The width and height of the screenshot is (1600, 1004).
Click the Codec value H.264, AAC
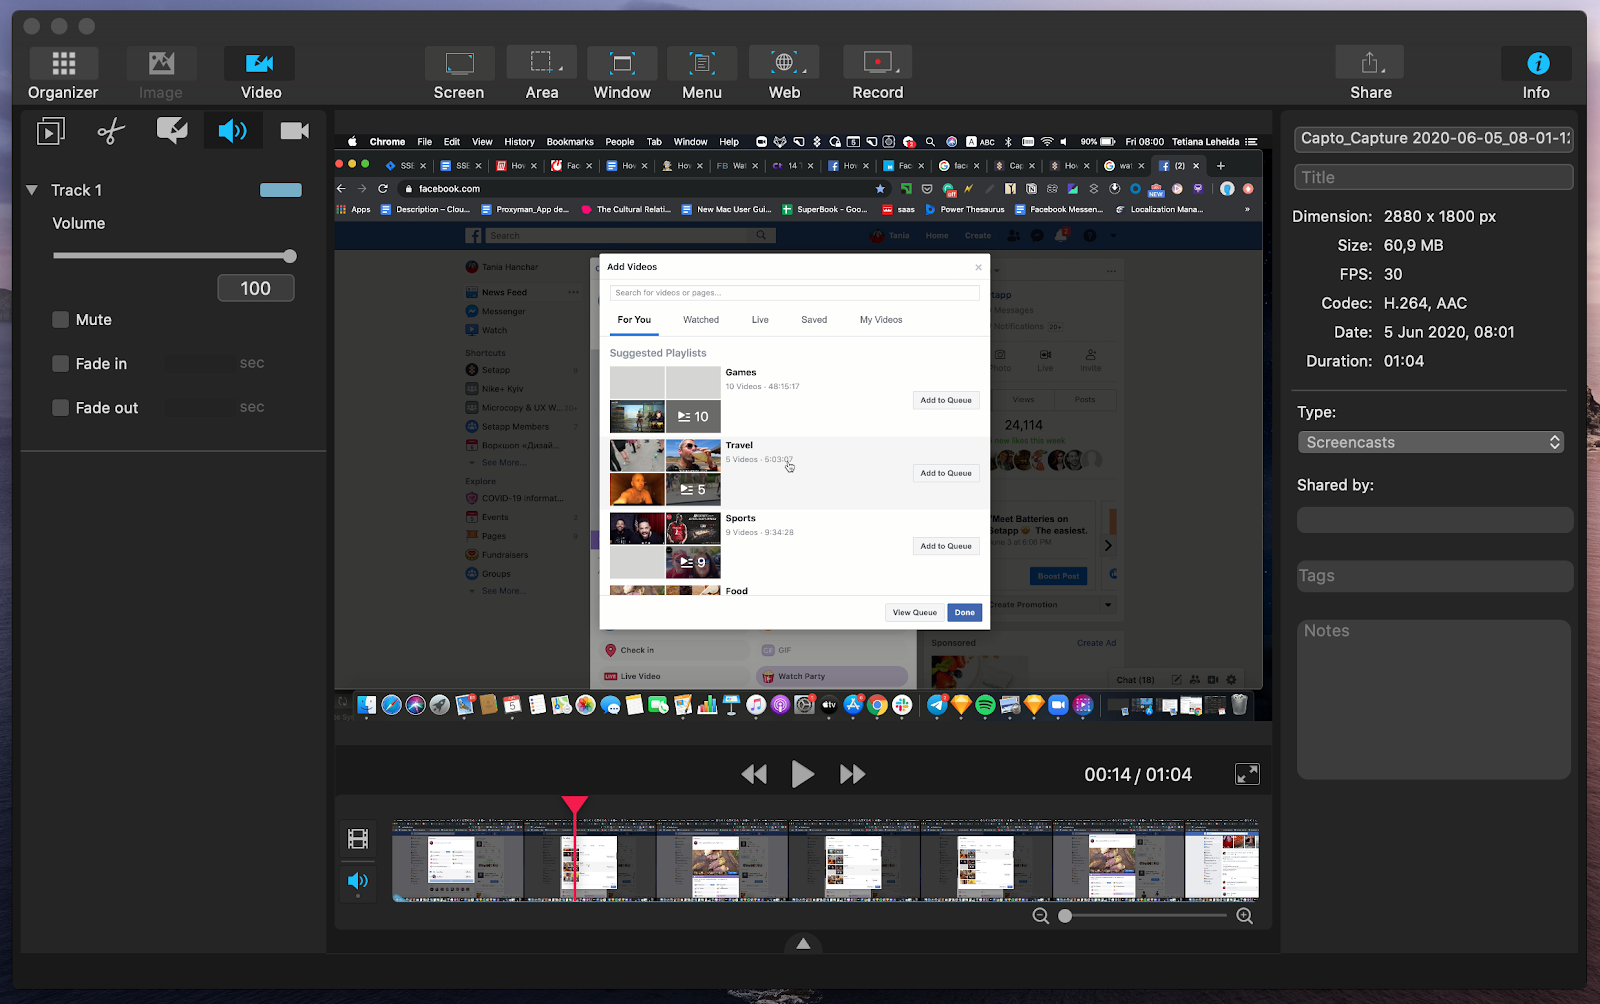point(1425,303)
